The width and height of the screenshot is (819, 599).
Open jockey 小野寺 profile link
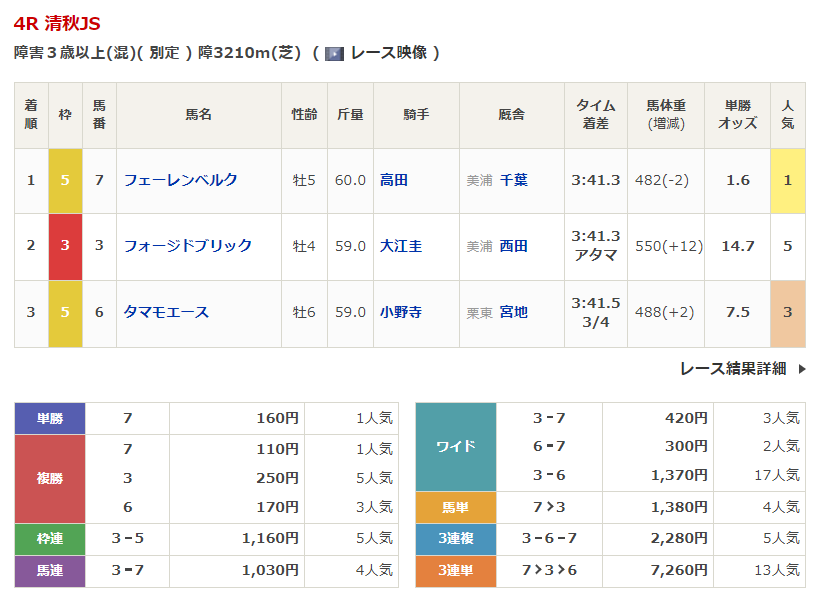[401, 312]
